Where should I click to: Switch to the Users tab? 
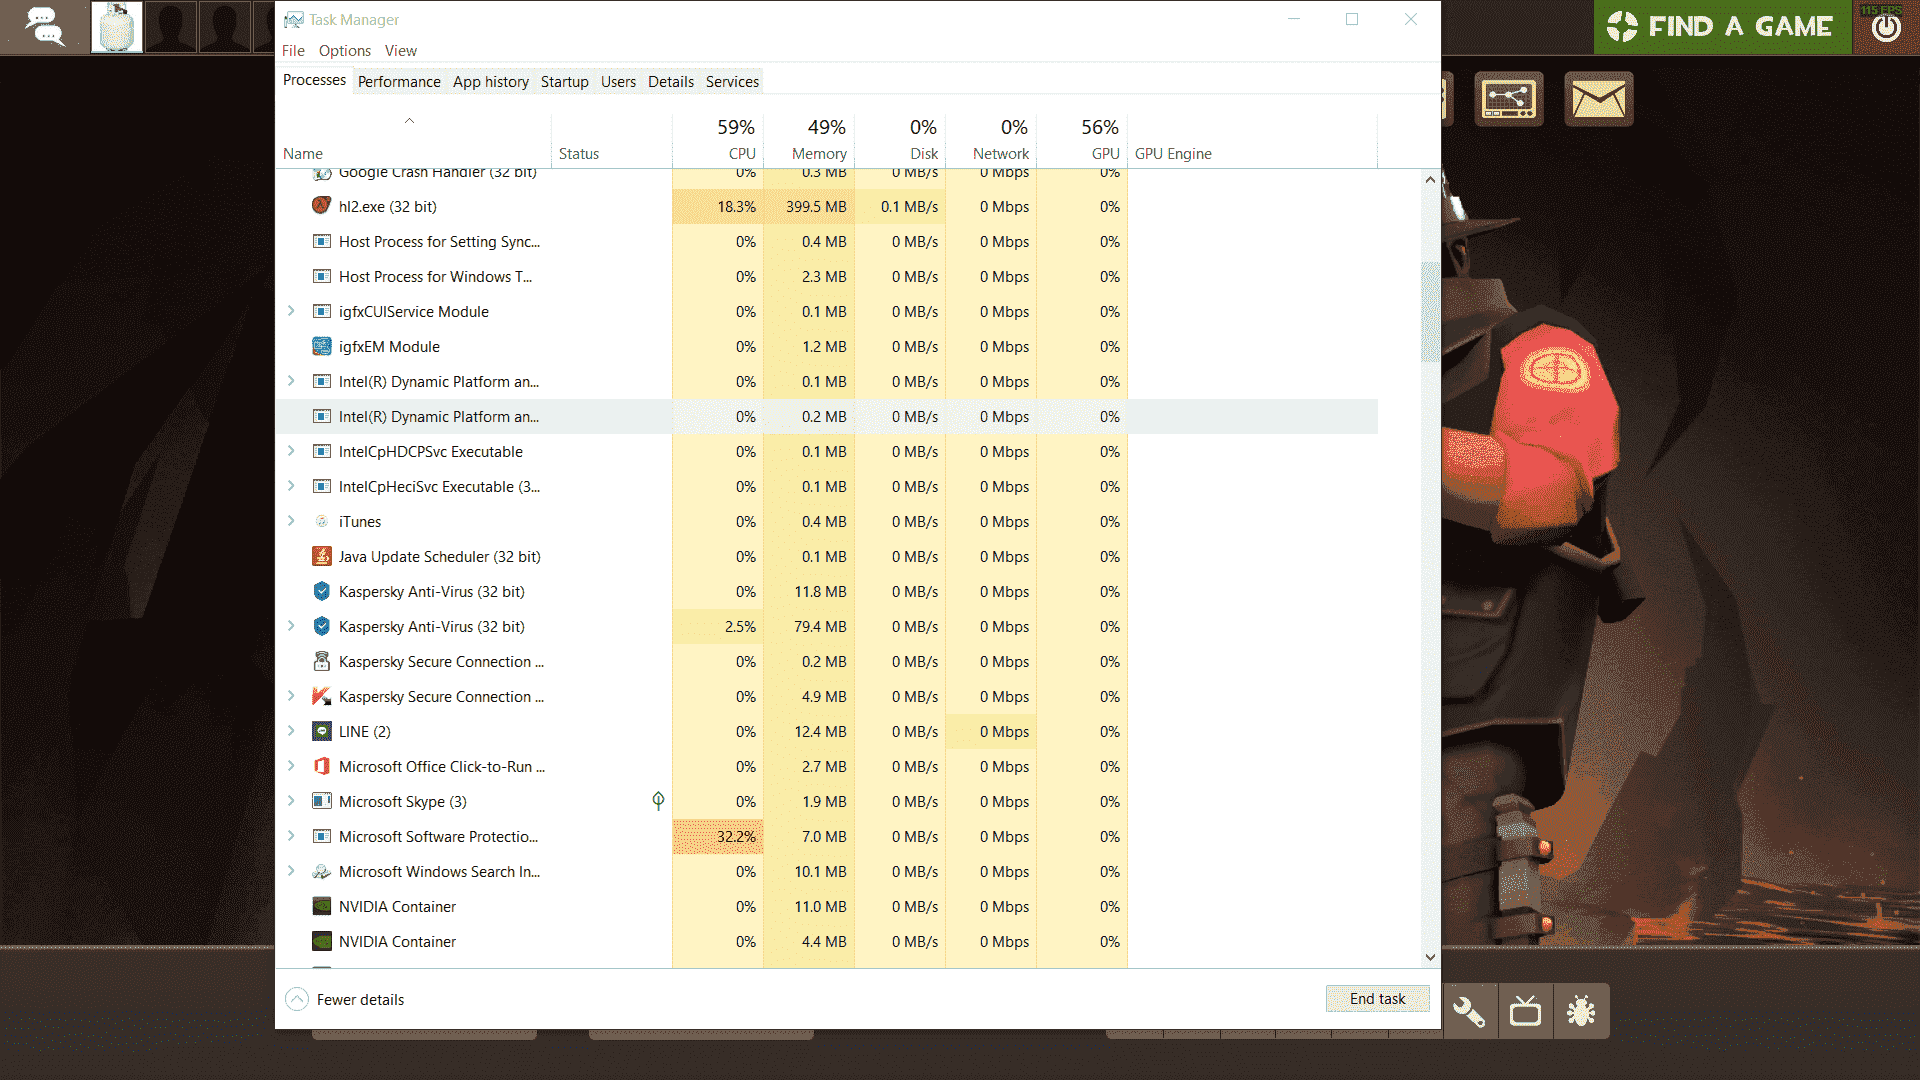tap(618, 82)
